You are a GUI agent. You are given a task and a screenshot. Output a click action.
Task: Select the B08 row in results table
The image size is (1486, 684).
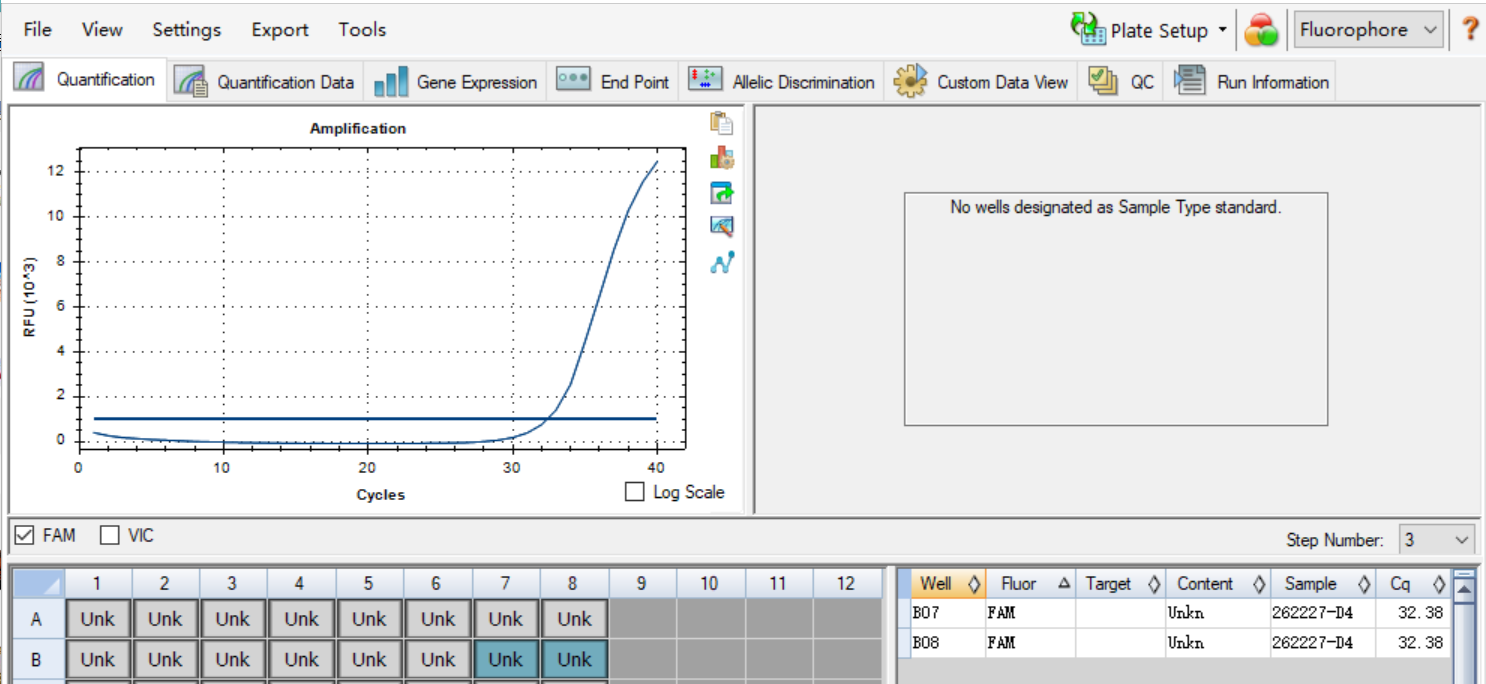pos(1180,643)
